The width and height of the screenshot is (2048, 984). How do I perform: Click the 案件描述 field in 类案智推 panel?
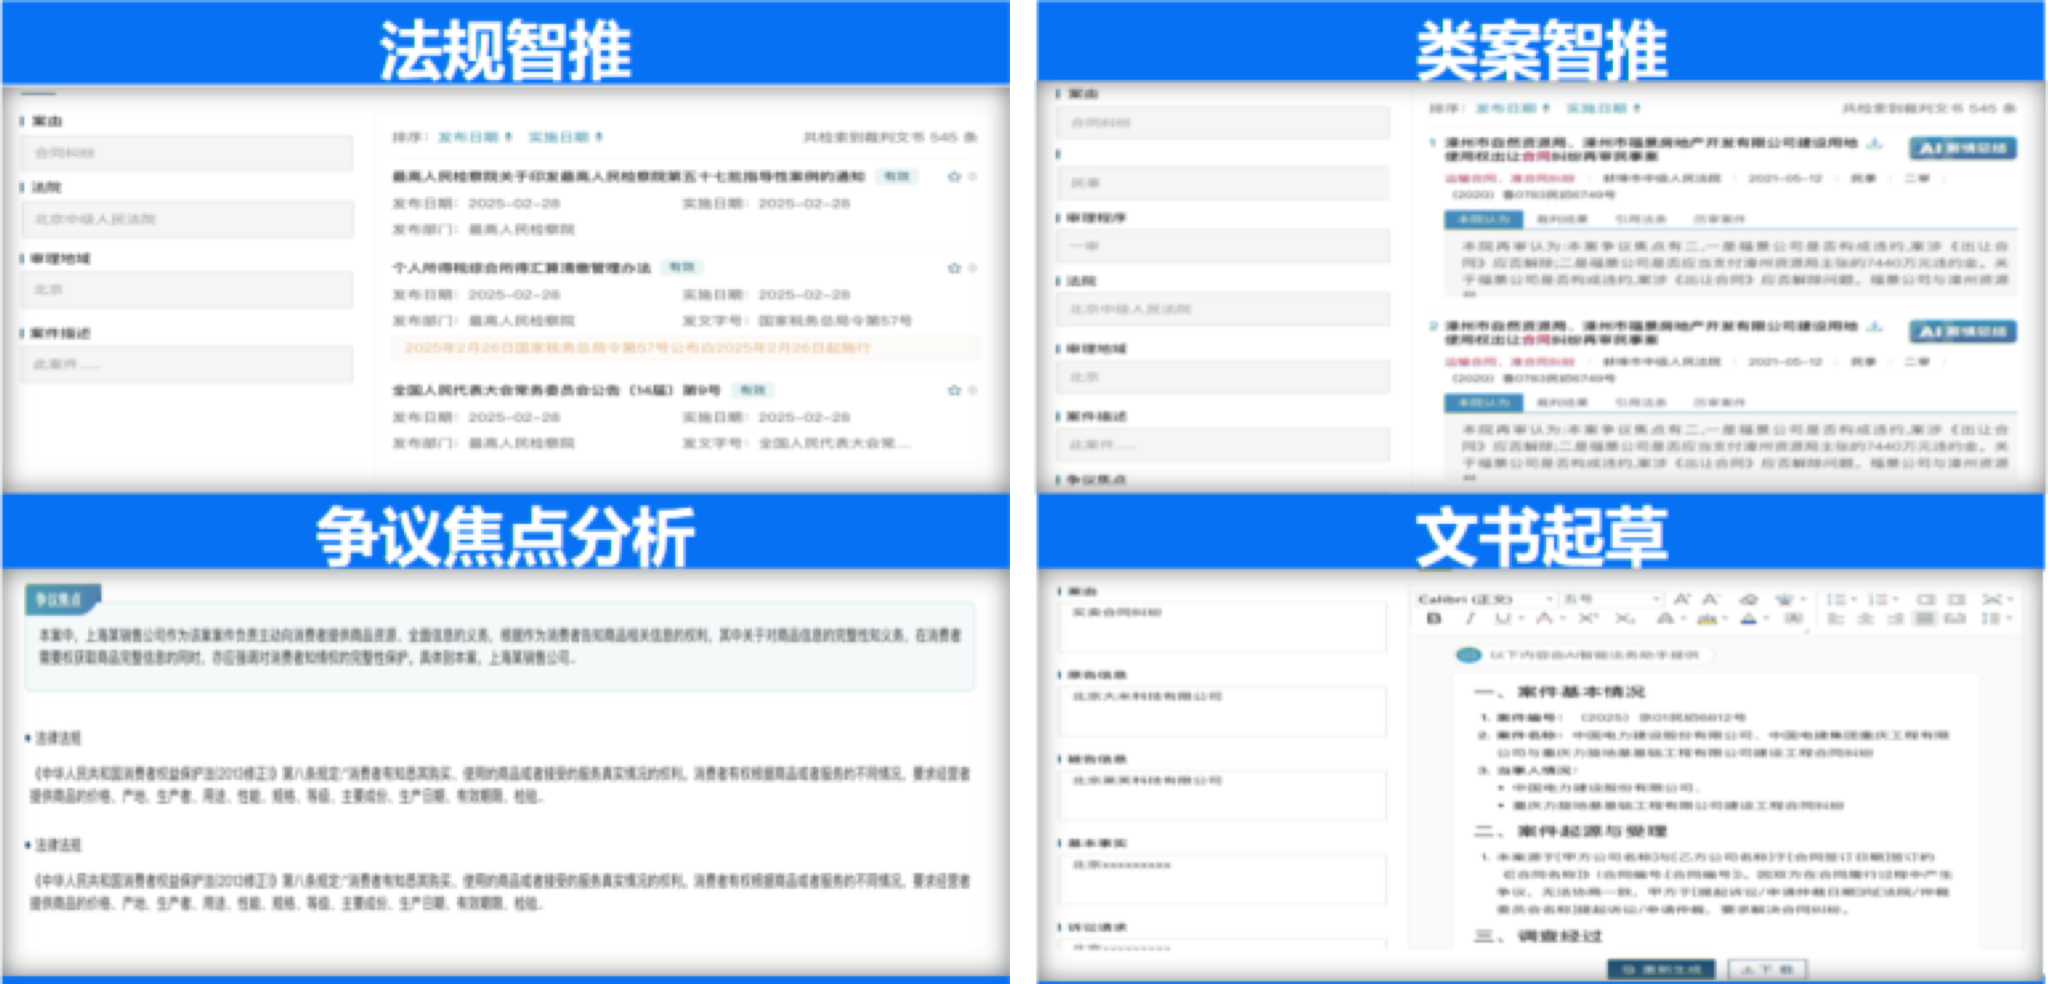tap(1223, 445)
